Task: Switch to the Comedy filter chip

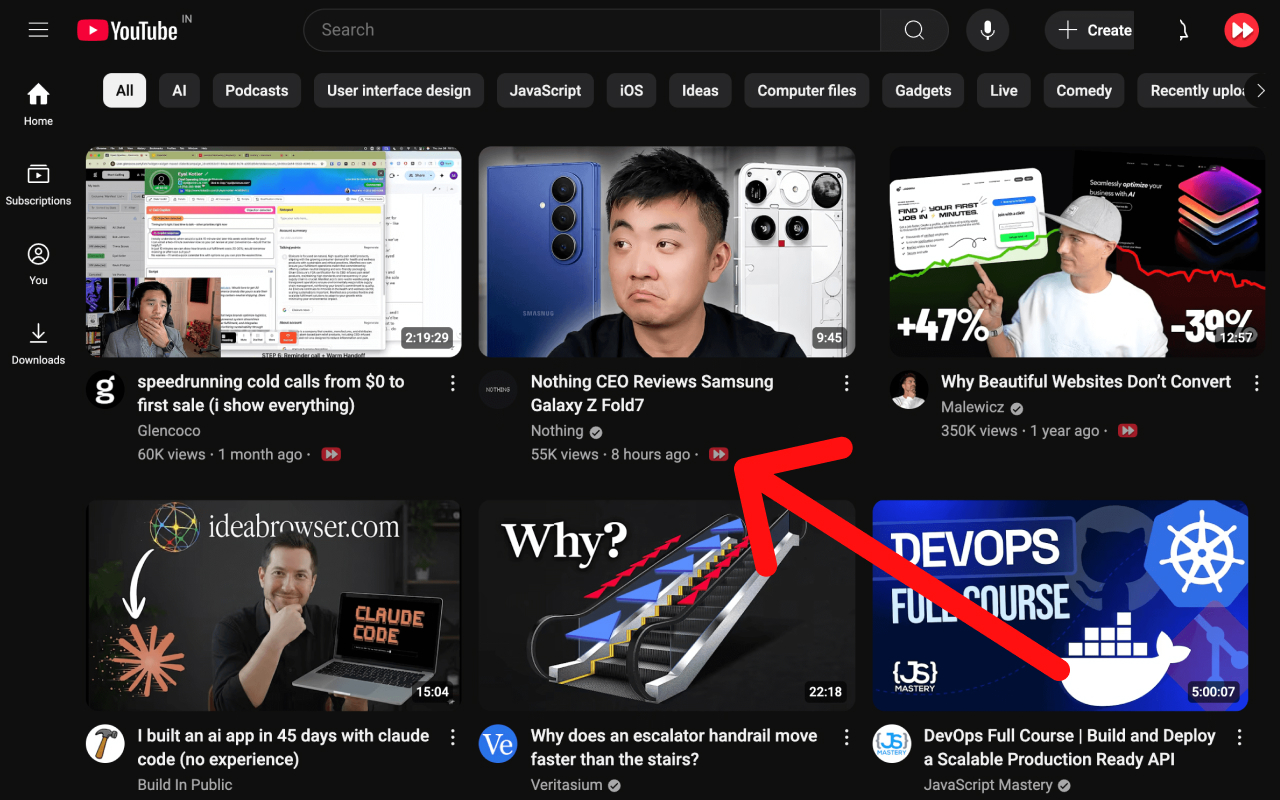Action: tap(1083, 90)
